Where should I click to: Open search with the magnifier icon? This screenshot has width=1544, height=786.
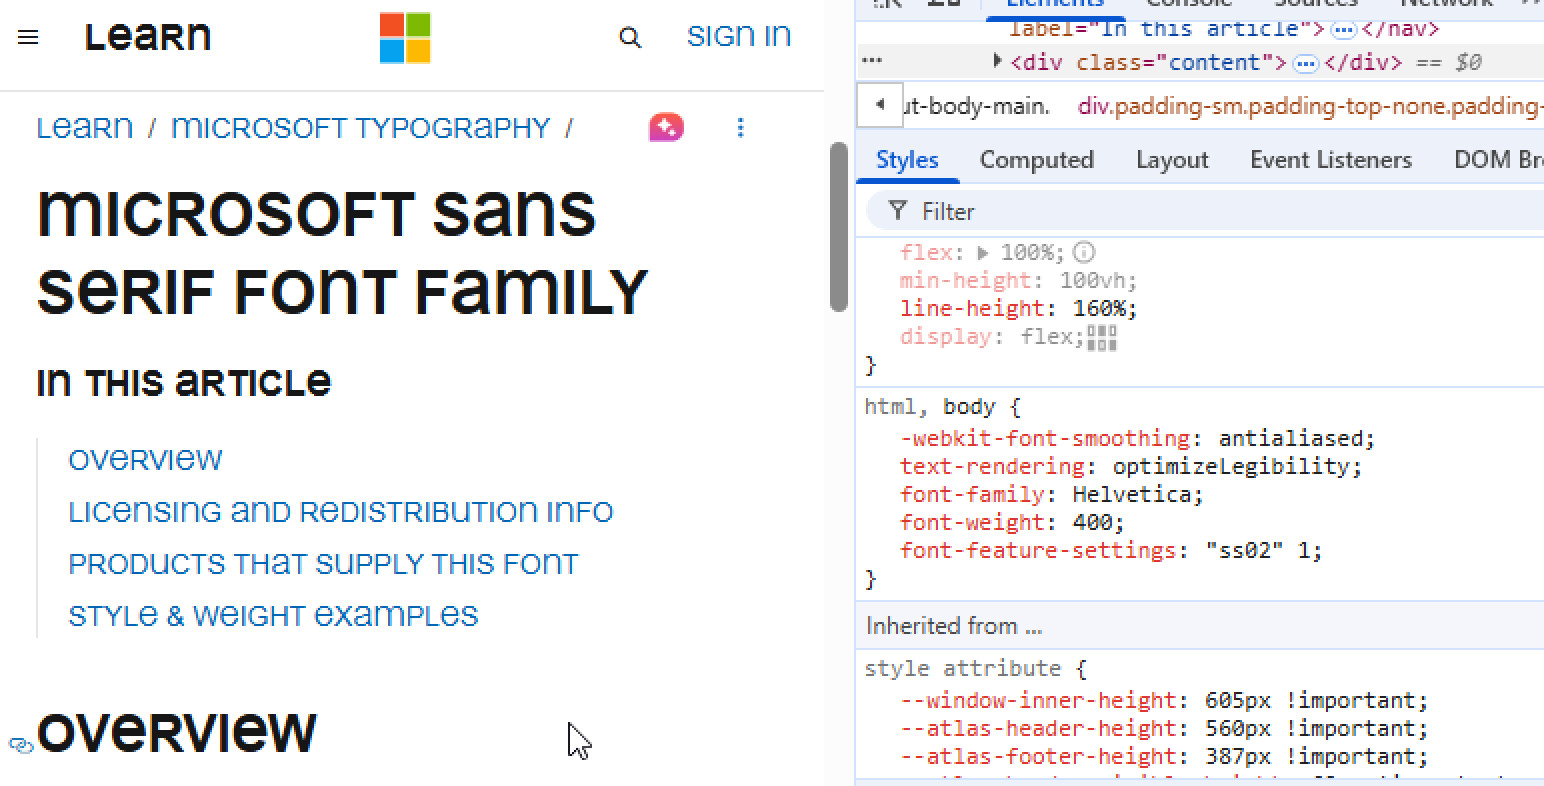point(630,38)
